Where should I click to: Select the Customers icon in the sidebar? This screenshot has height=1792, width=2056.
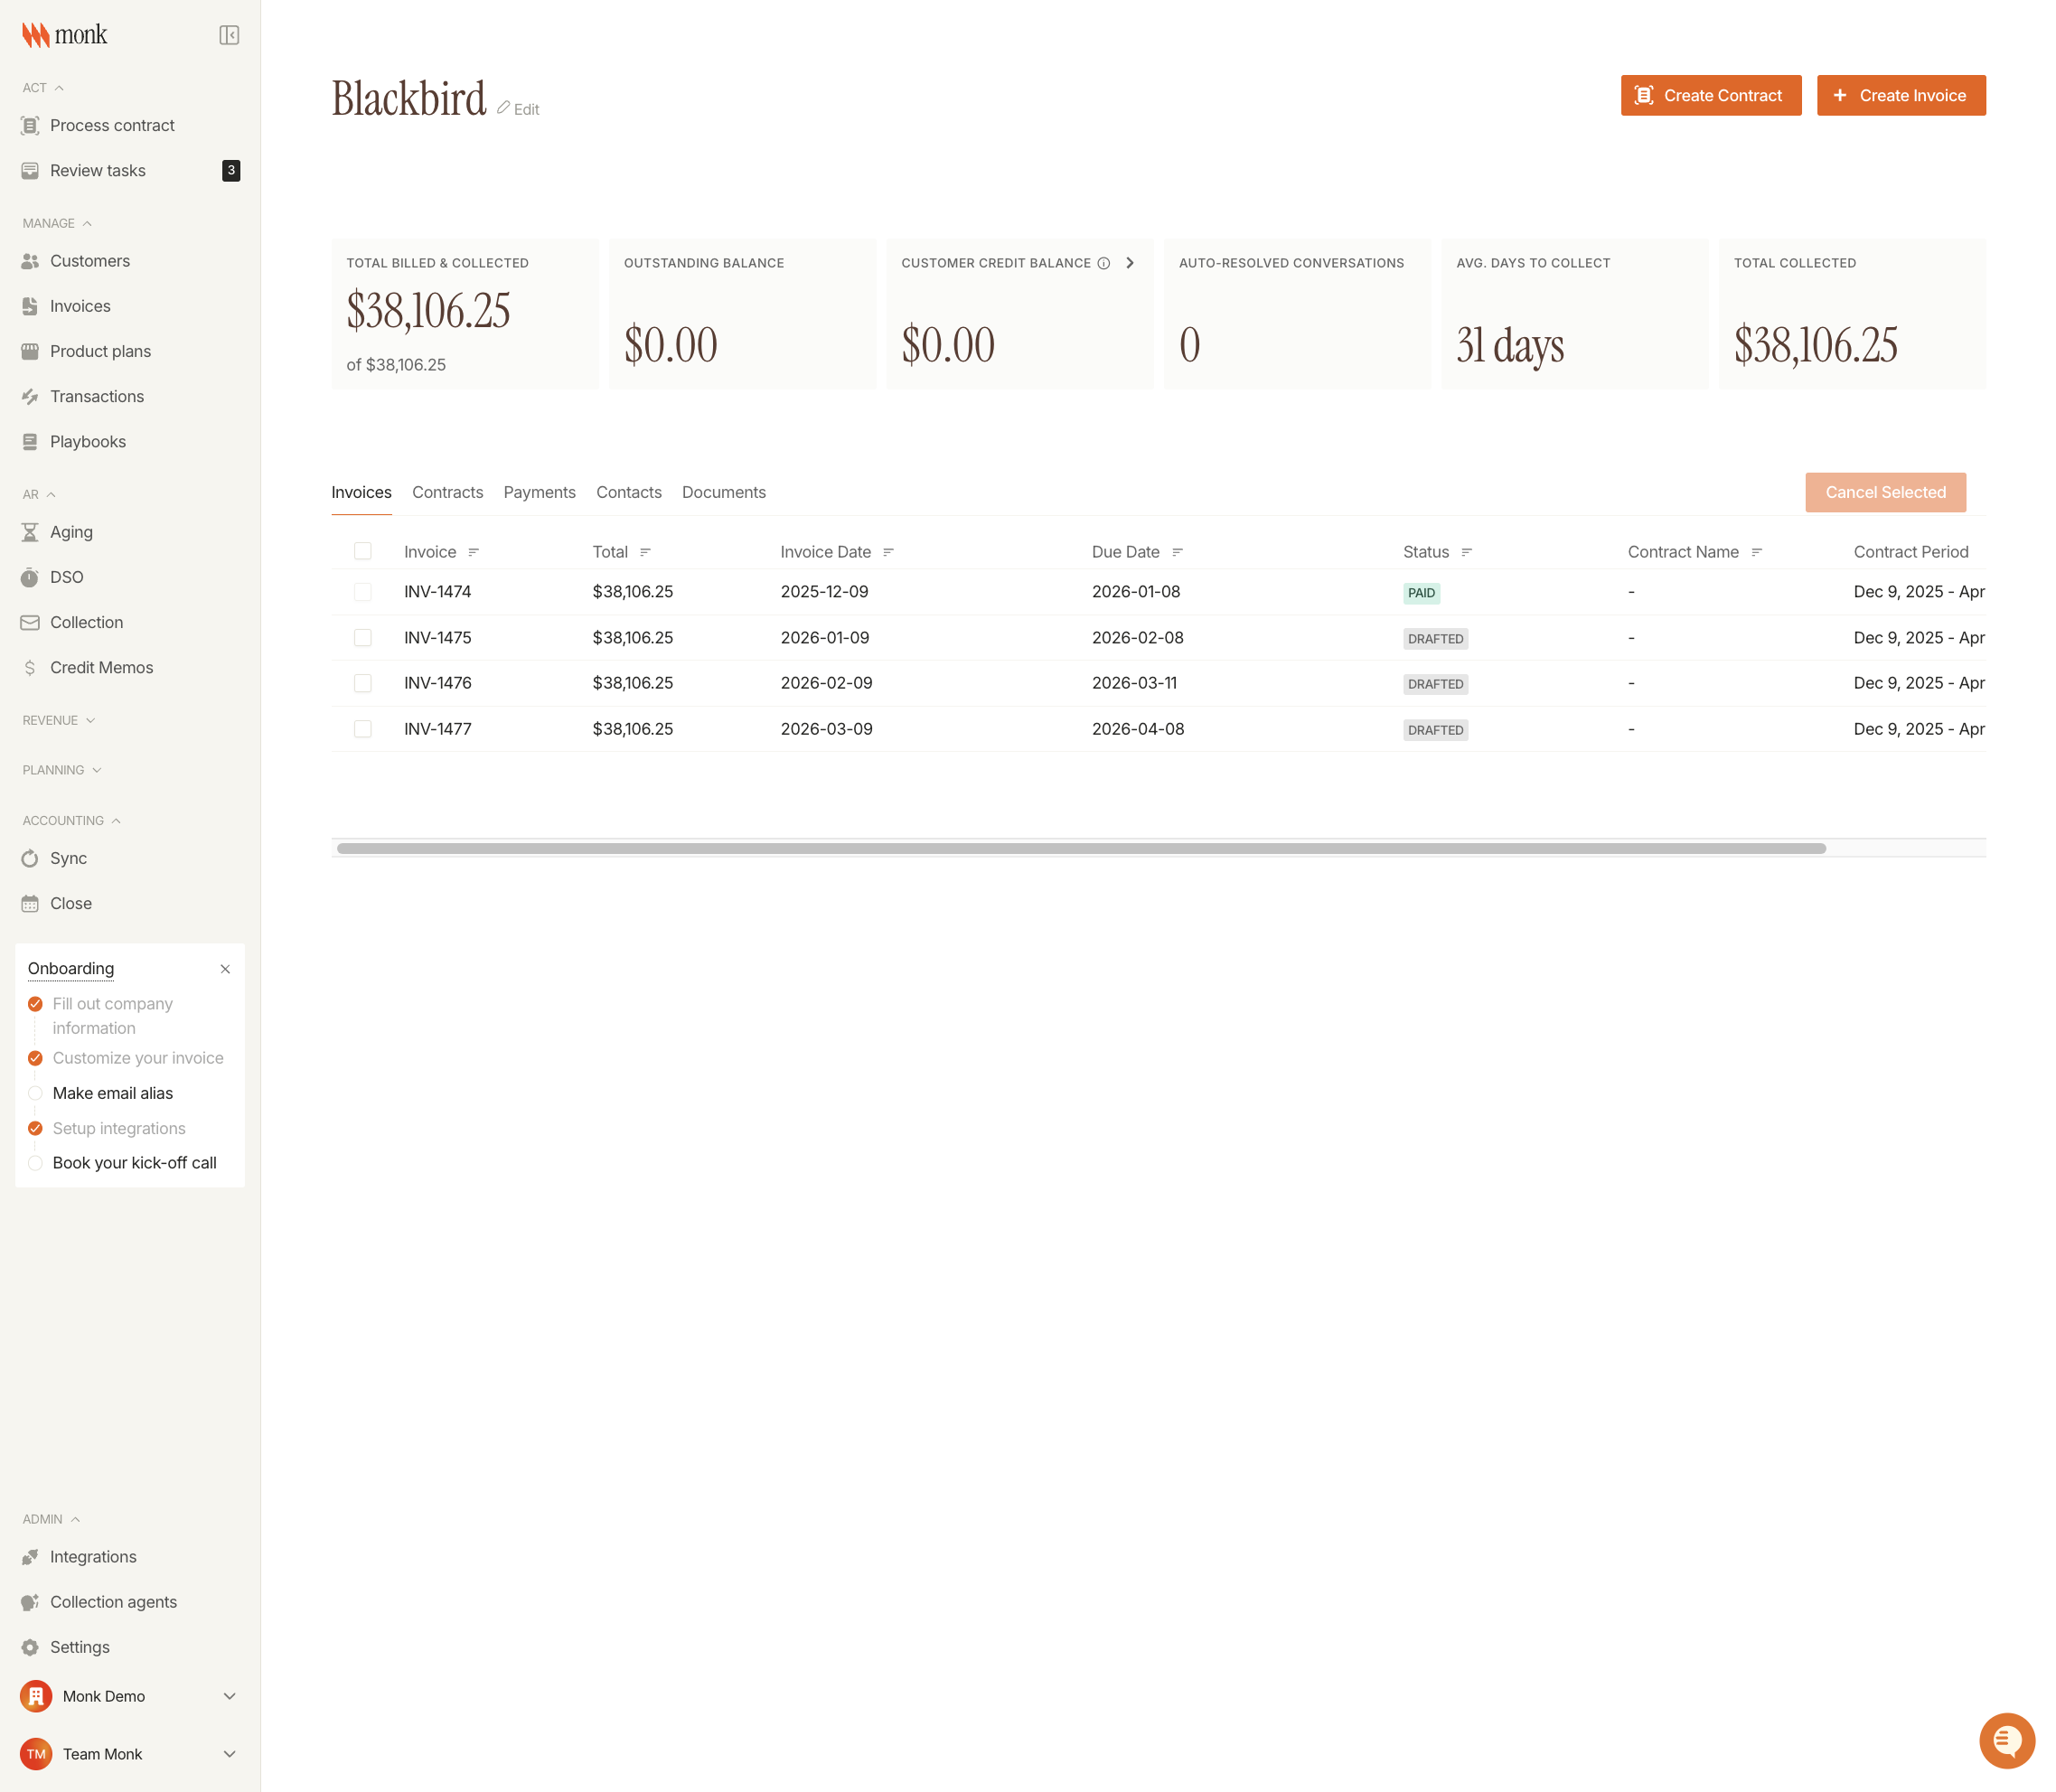pos(31,261)
